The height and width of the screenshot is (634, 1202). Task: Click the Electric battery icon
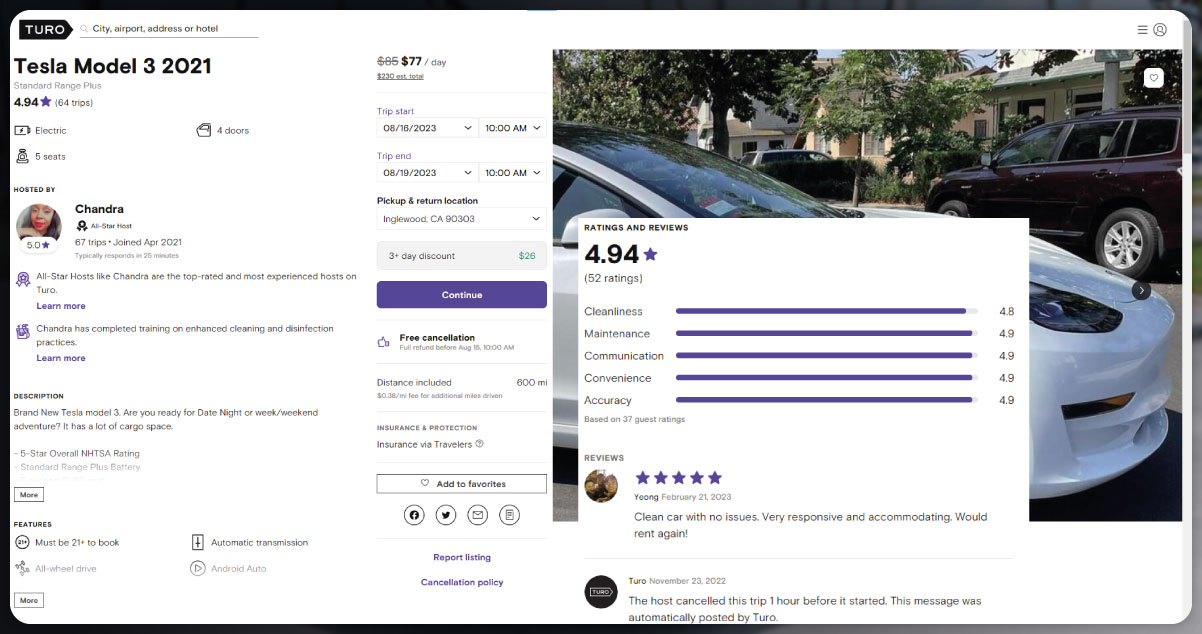point(22,131)
